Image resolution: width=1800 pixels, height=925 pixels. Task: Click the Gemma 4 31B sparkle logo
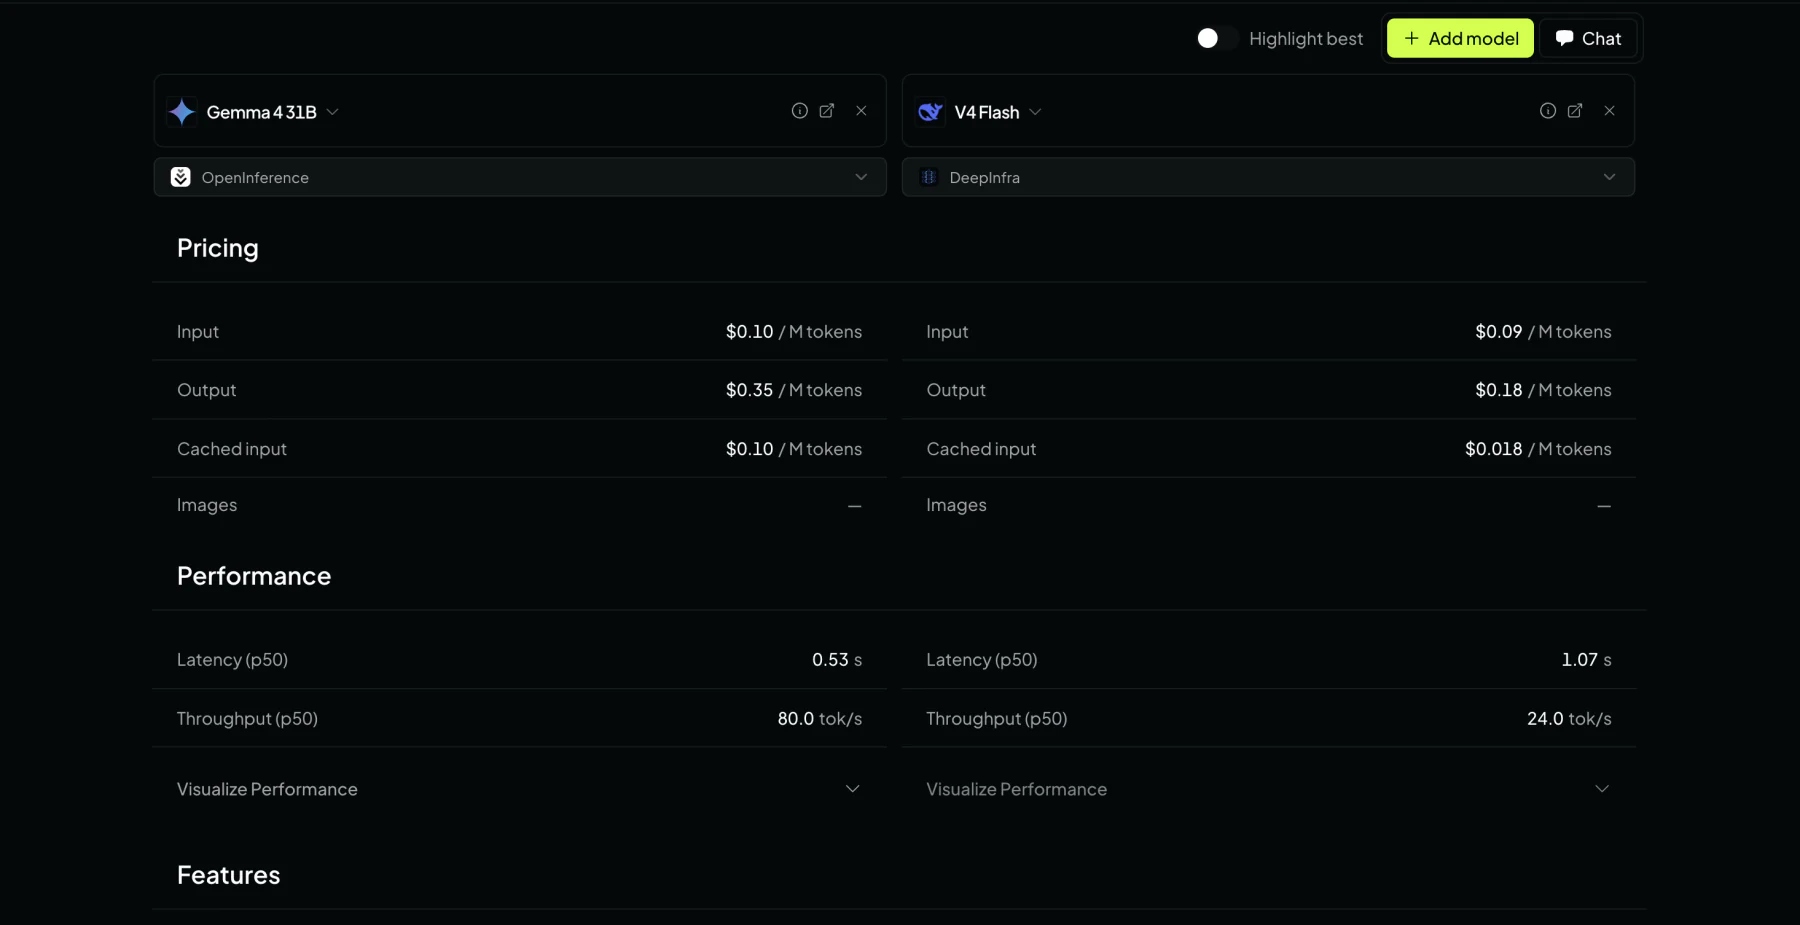pyautogui.click(x=182, y=112)
